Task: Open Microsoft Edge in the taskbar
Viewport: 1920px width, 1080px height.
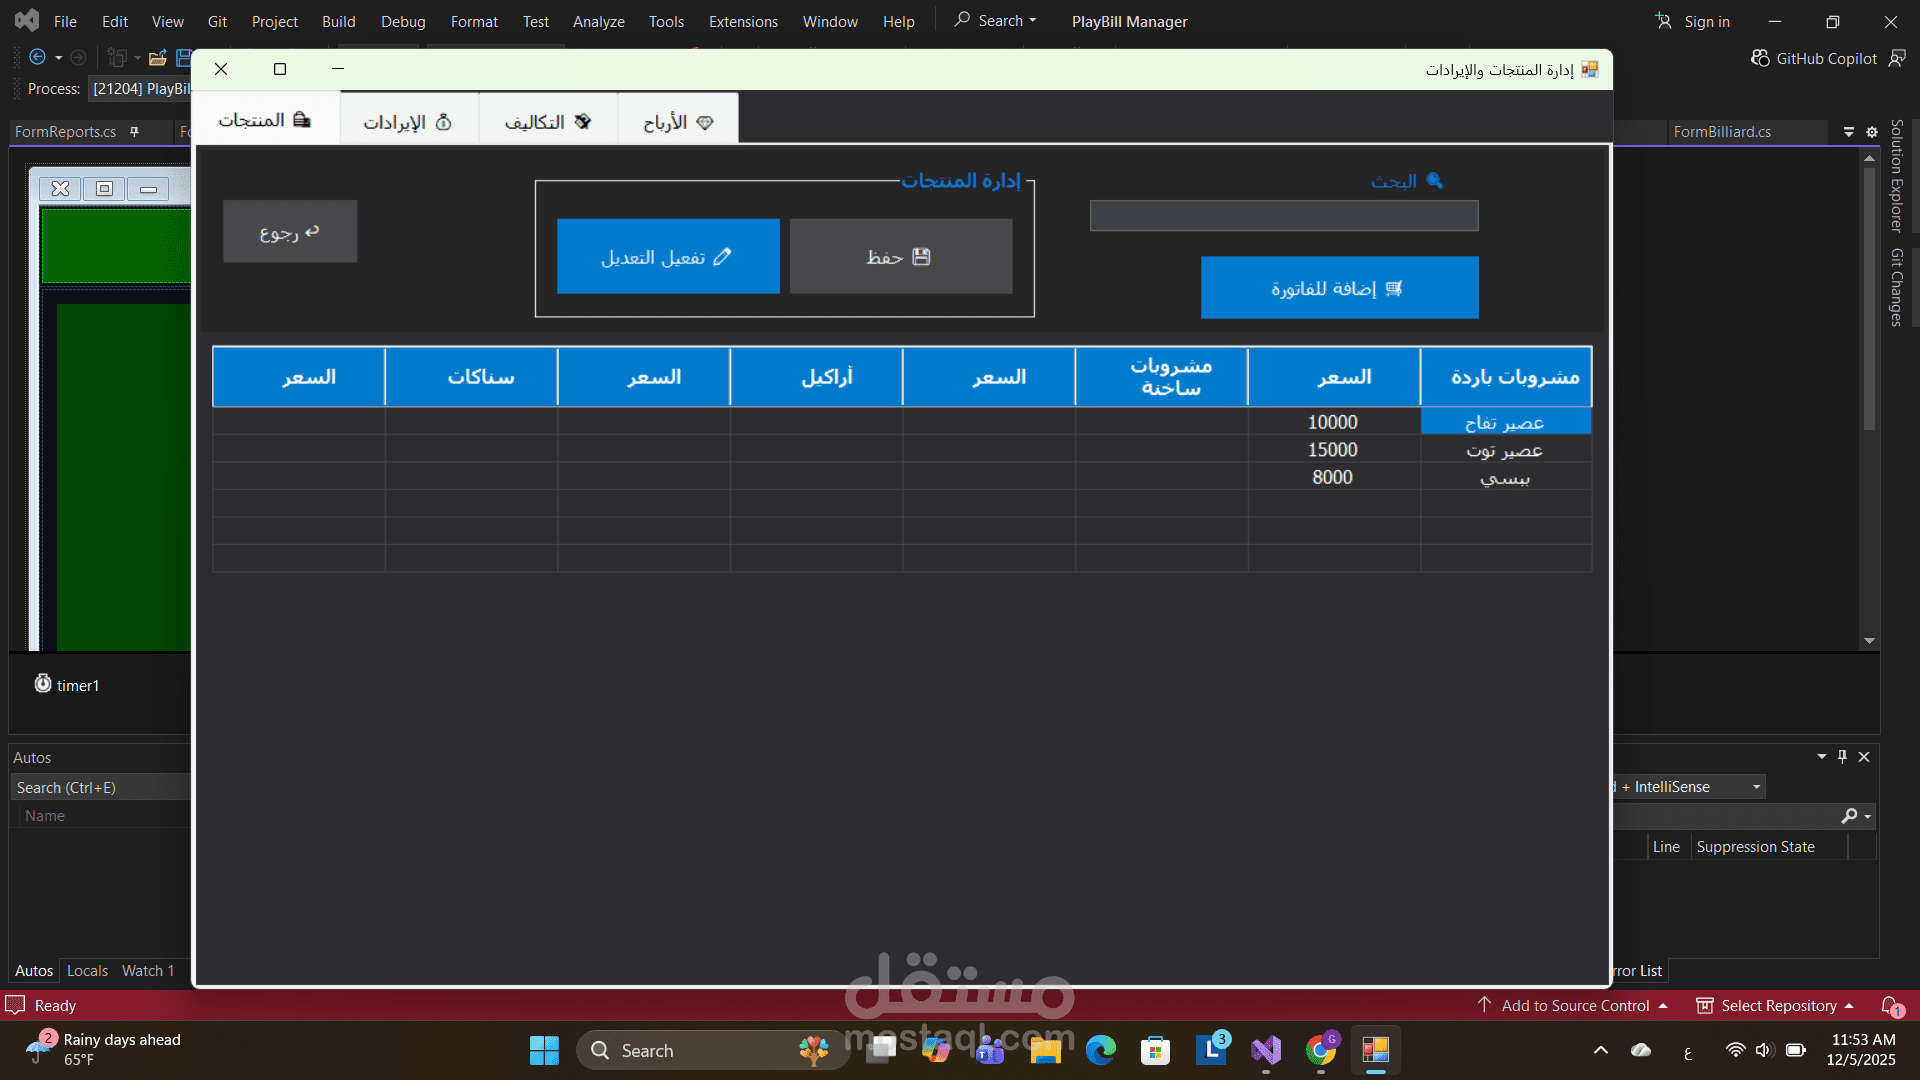Action: 1101,1050
